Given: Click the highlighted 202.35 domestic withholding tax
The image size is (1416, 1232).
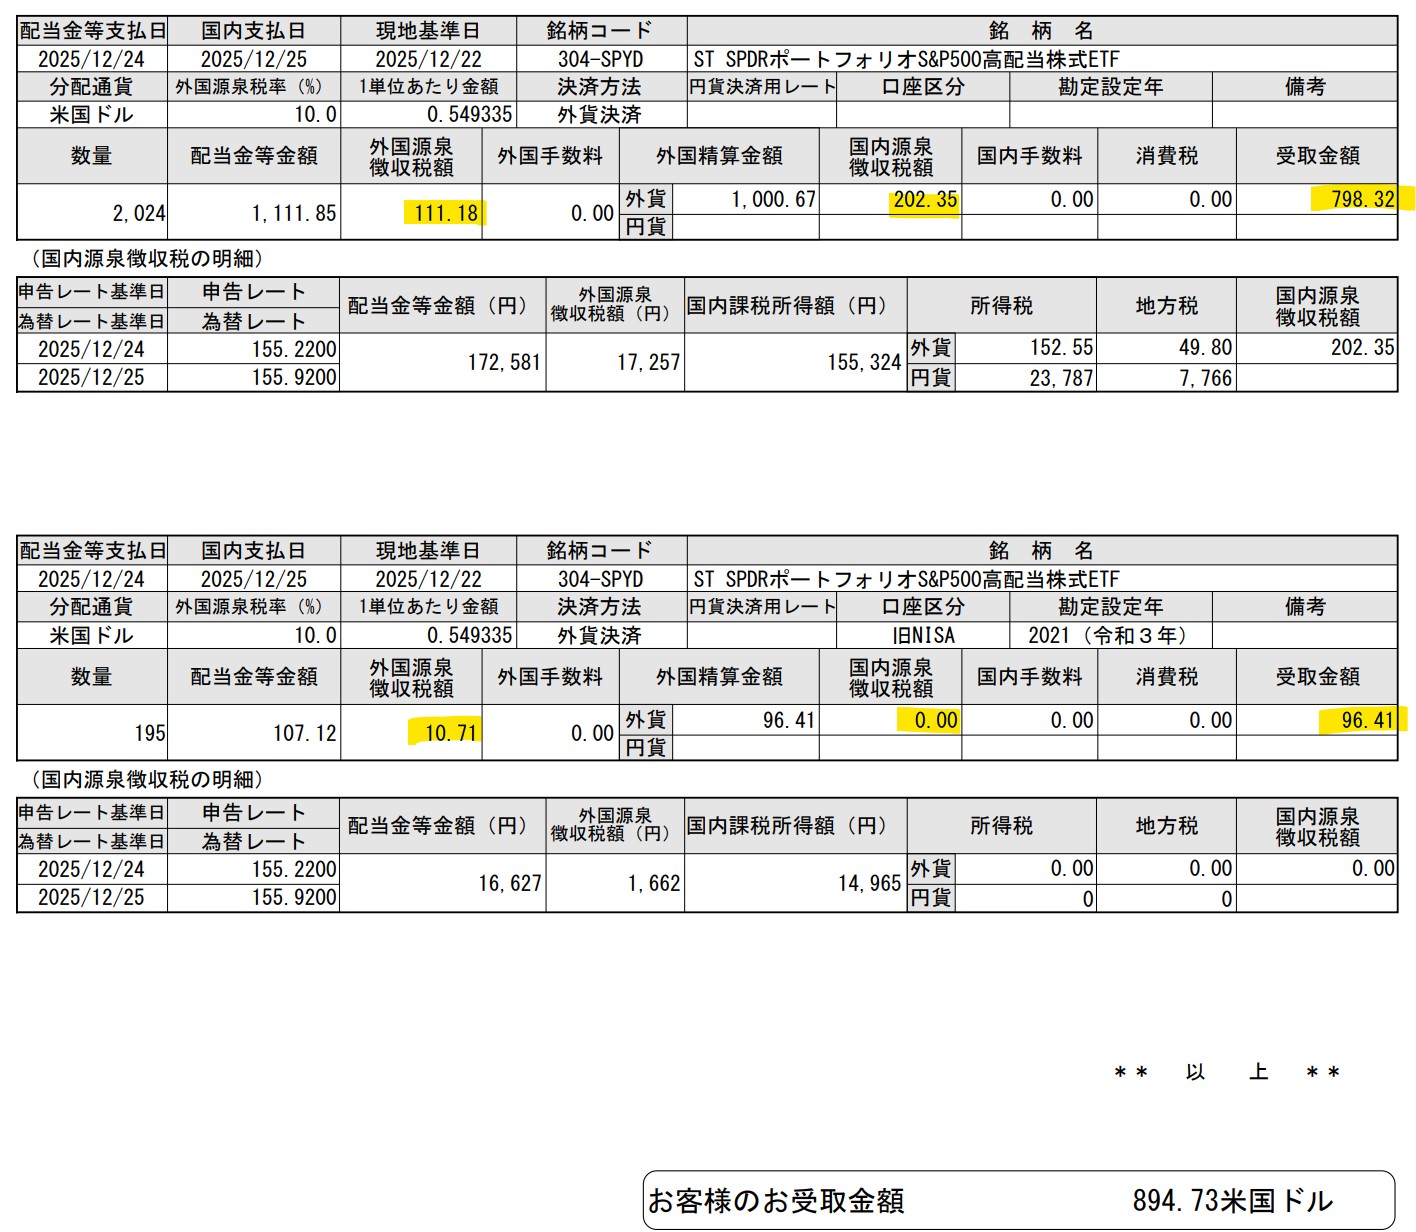Looking at the screenshot, I should tap(924, 200).
